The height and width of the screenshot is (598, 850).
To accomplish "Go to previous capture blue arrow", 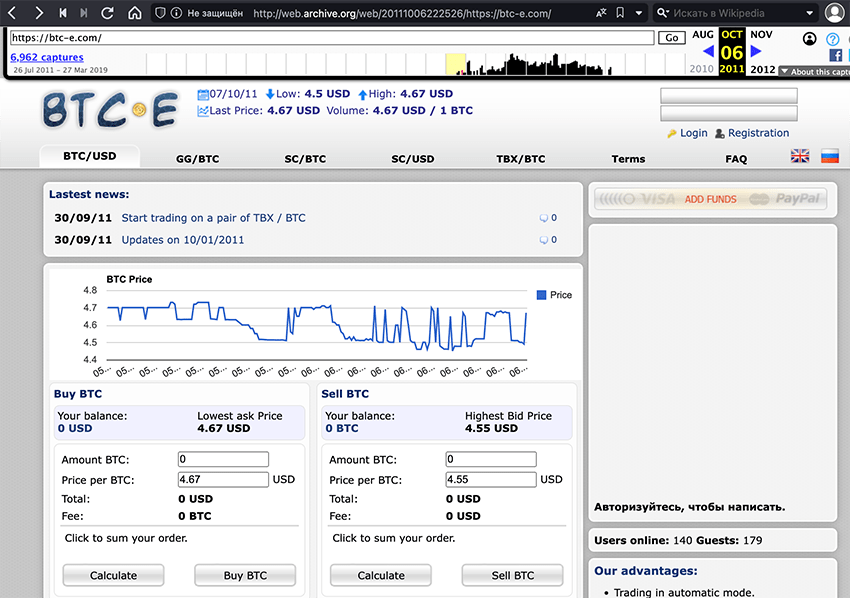I will (709, 51).
